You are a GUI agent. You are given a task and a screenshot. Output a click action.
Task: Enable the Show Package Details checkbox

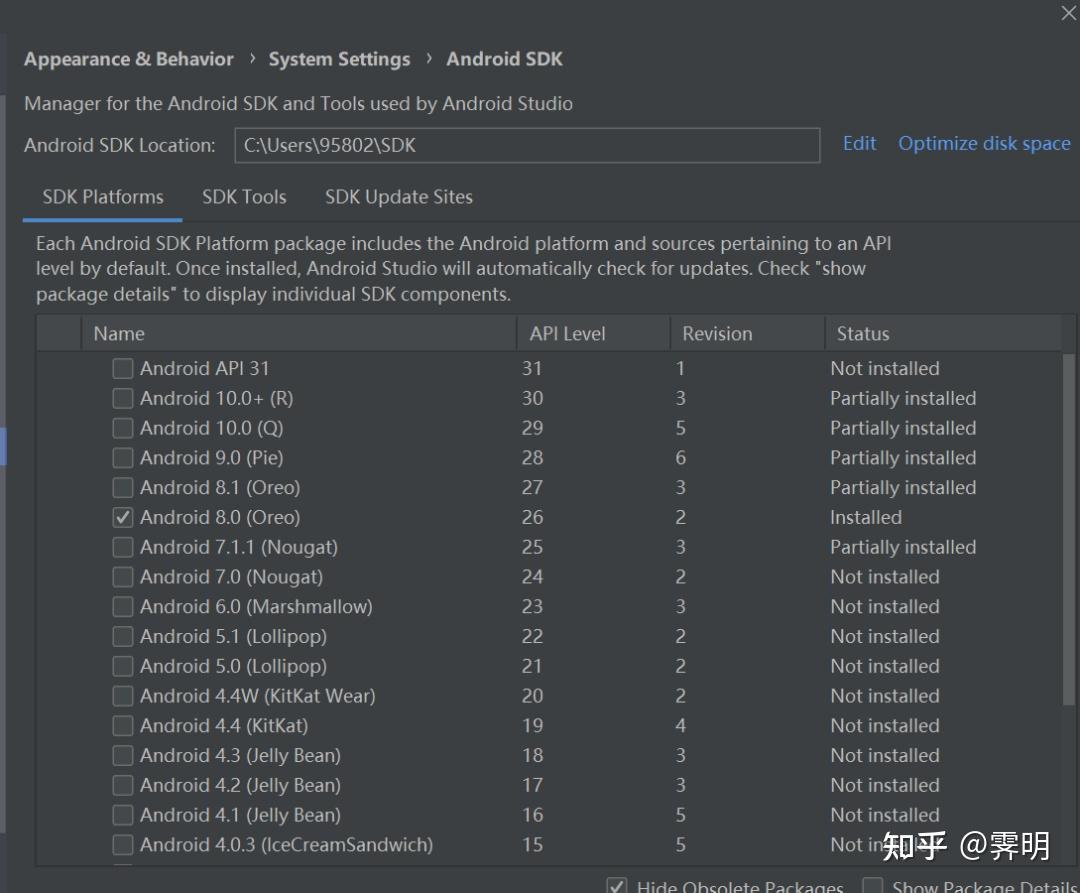[x=873, y=885]
